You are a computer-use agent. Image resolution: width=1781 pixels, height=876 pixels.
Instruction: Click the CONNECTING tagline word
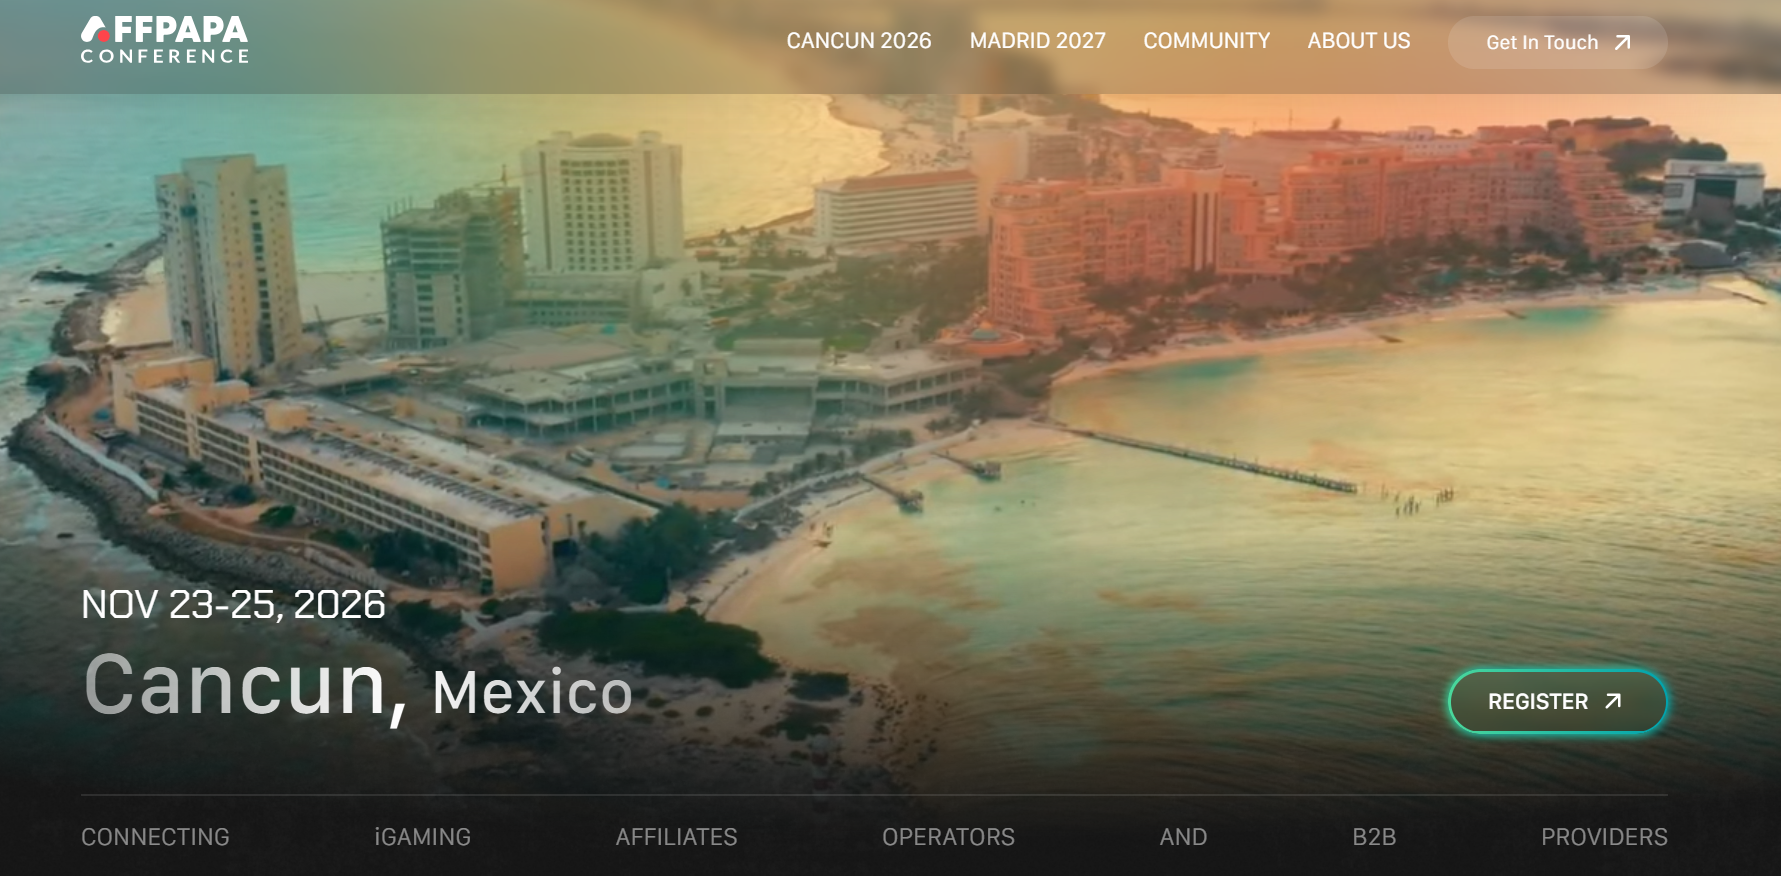155,837
